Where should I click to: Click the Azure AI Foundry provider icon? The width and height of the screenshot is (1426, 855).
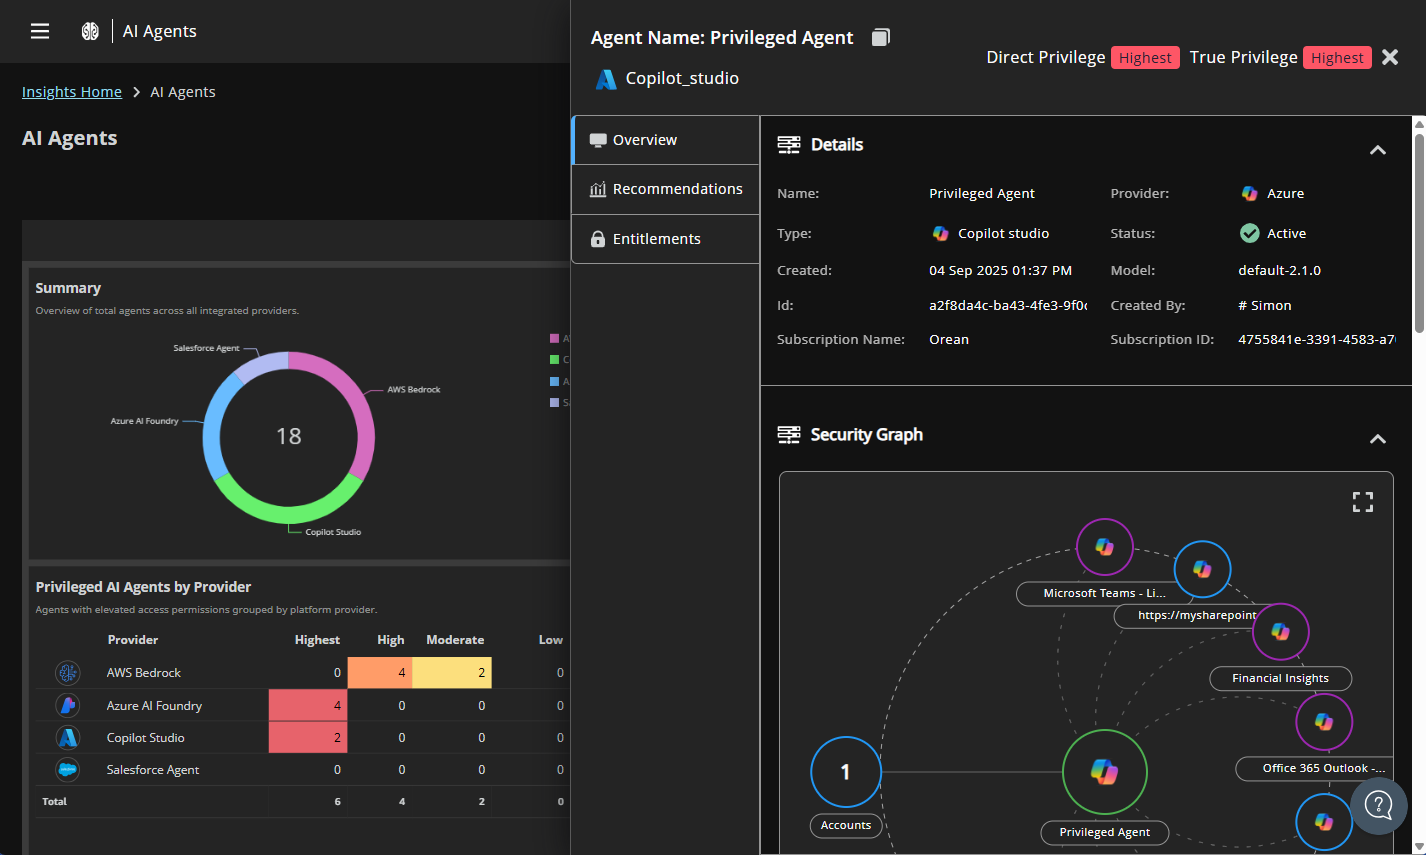tap(68, 705)
